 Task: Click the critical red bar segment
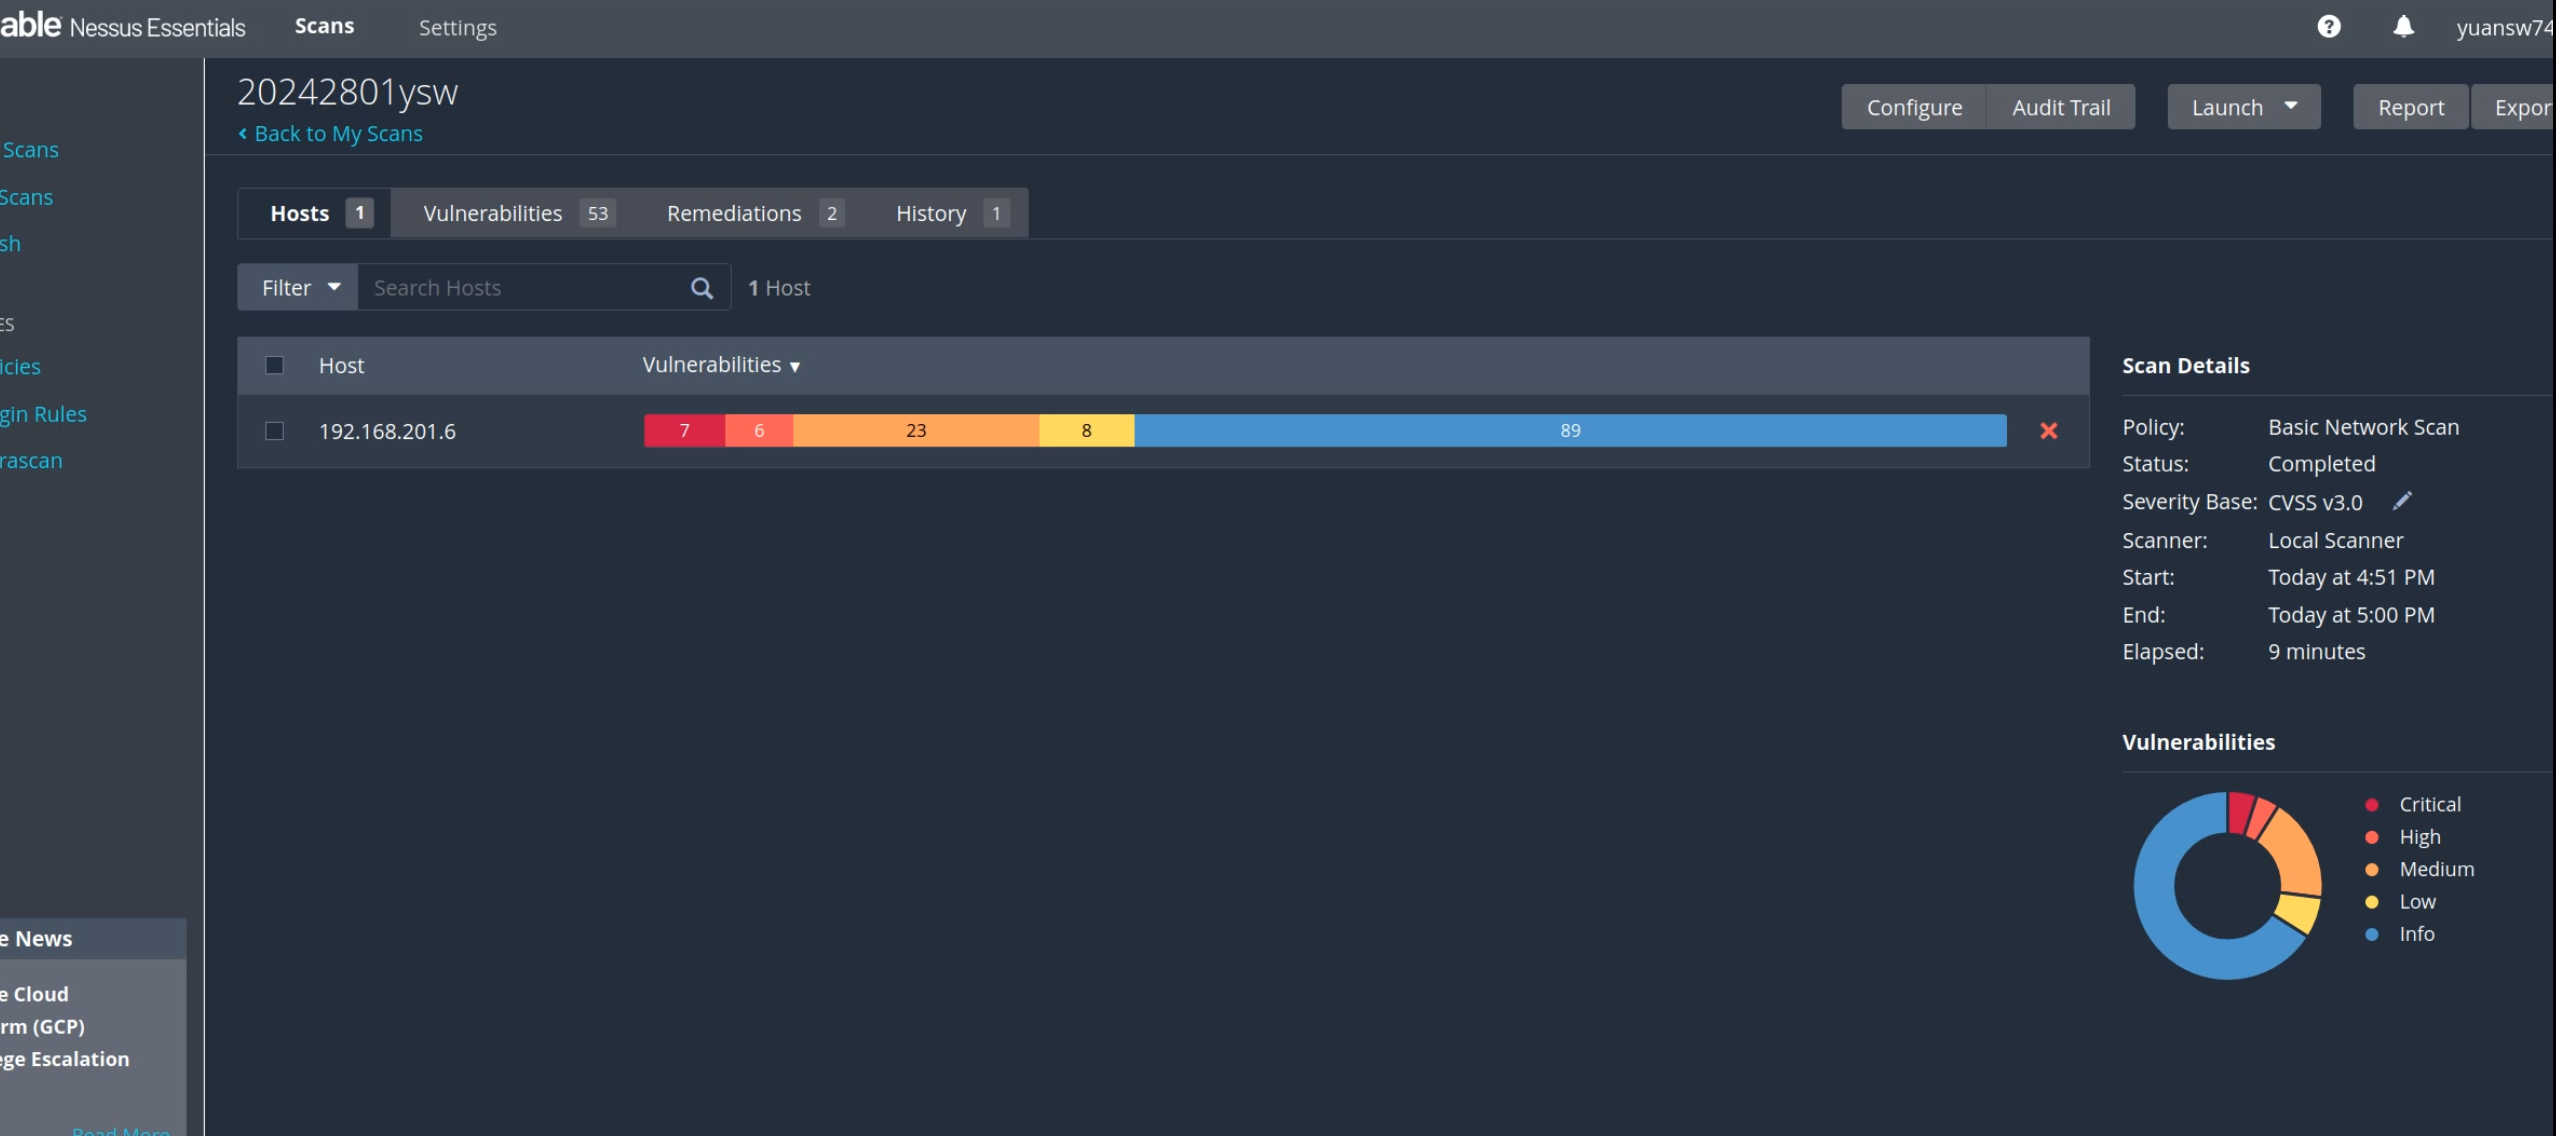(x=684, y=431)
